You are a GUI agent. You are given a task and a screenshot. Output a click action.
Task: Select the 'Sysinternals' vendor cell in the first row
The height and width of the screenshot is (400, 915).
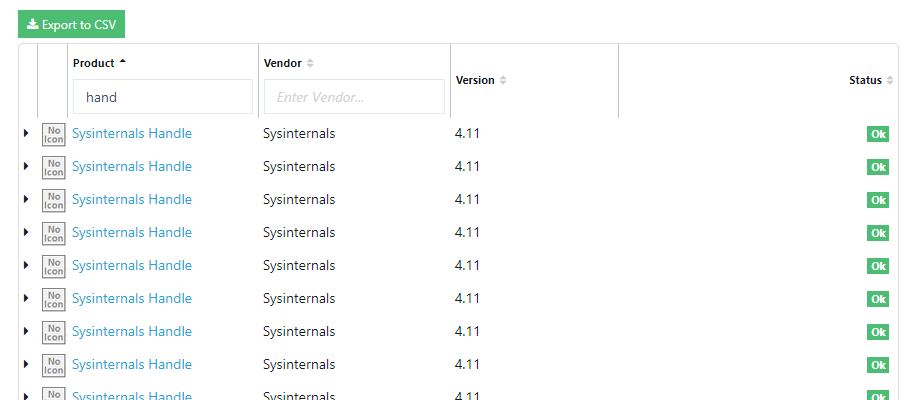pyautogui.click(x=299, y=134)
